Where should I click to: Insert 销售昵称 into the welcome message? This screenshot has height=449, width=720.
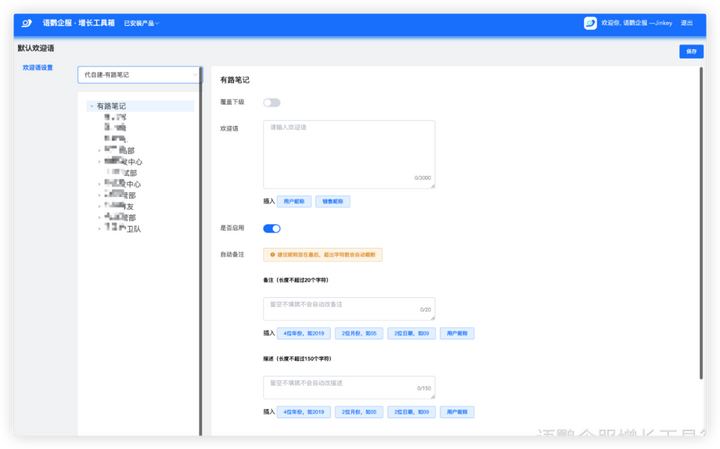[x=333, y=201]
